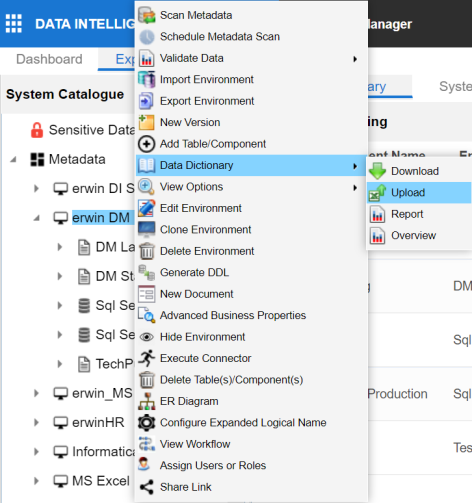The height and width of the screenshot is (503, 472).
Task: Click the Execute Connector runner icon
Action: pyautogui.click(x=147, y=358)
